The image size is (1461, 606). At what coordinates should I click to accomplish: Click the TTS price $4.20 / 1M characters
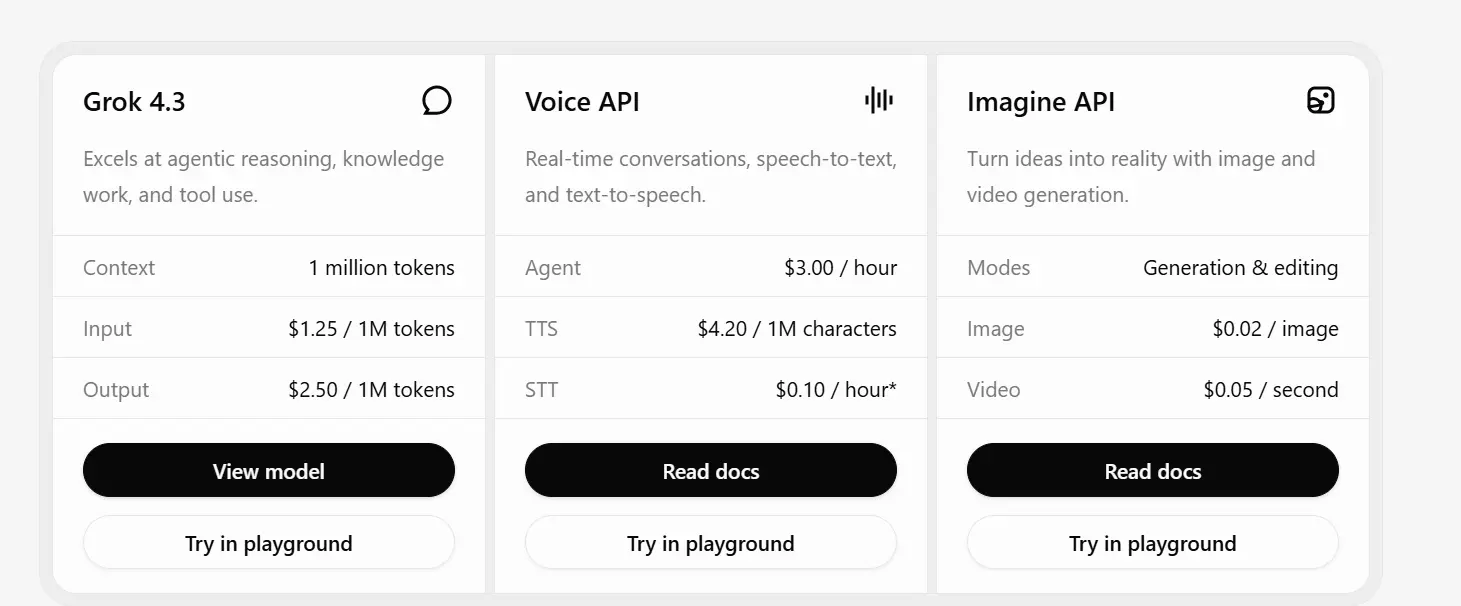pyautogui.click(x=797, y=329)
